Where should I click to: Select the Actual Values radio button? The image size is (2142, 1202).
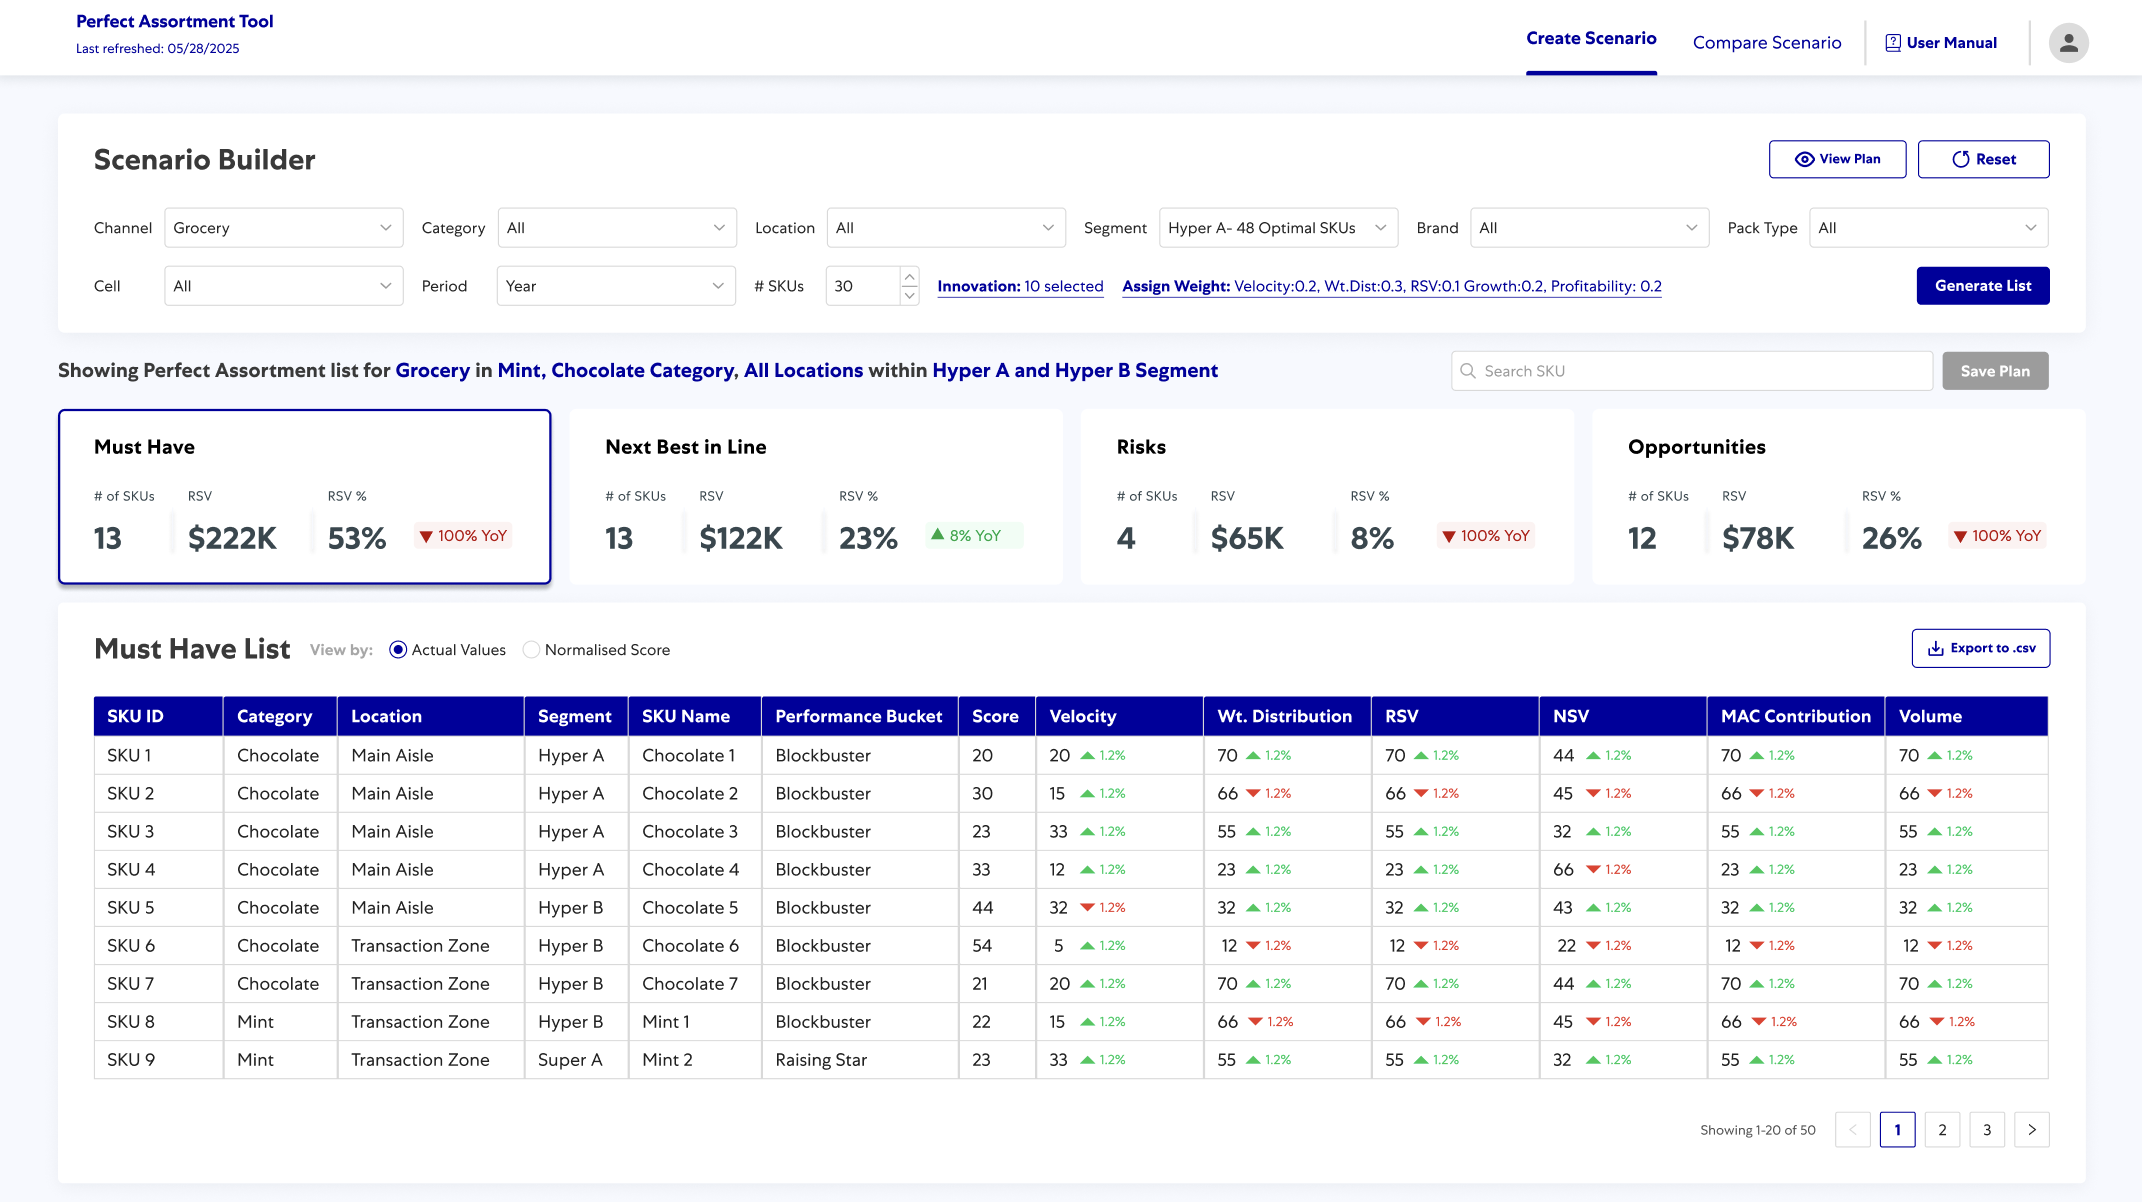398,650
